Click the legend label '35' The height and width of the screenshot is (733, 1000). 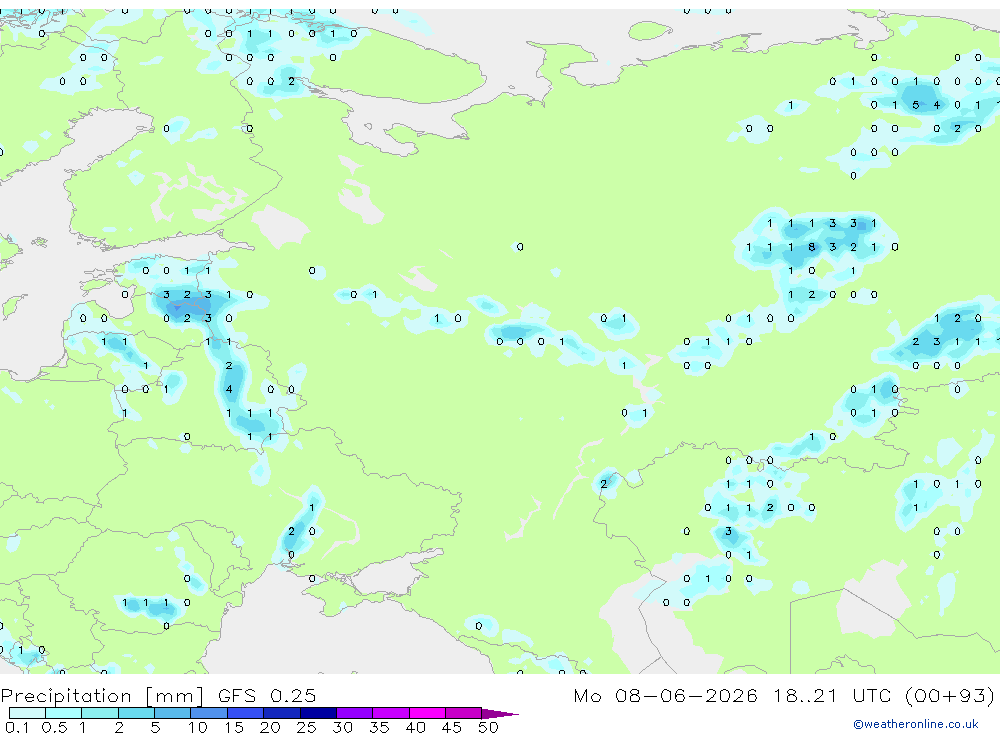tap(379, 727)
